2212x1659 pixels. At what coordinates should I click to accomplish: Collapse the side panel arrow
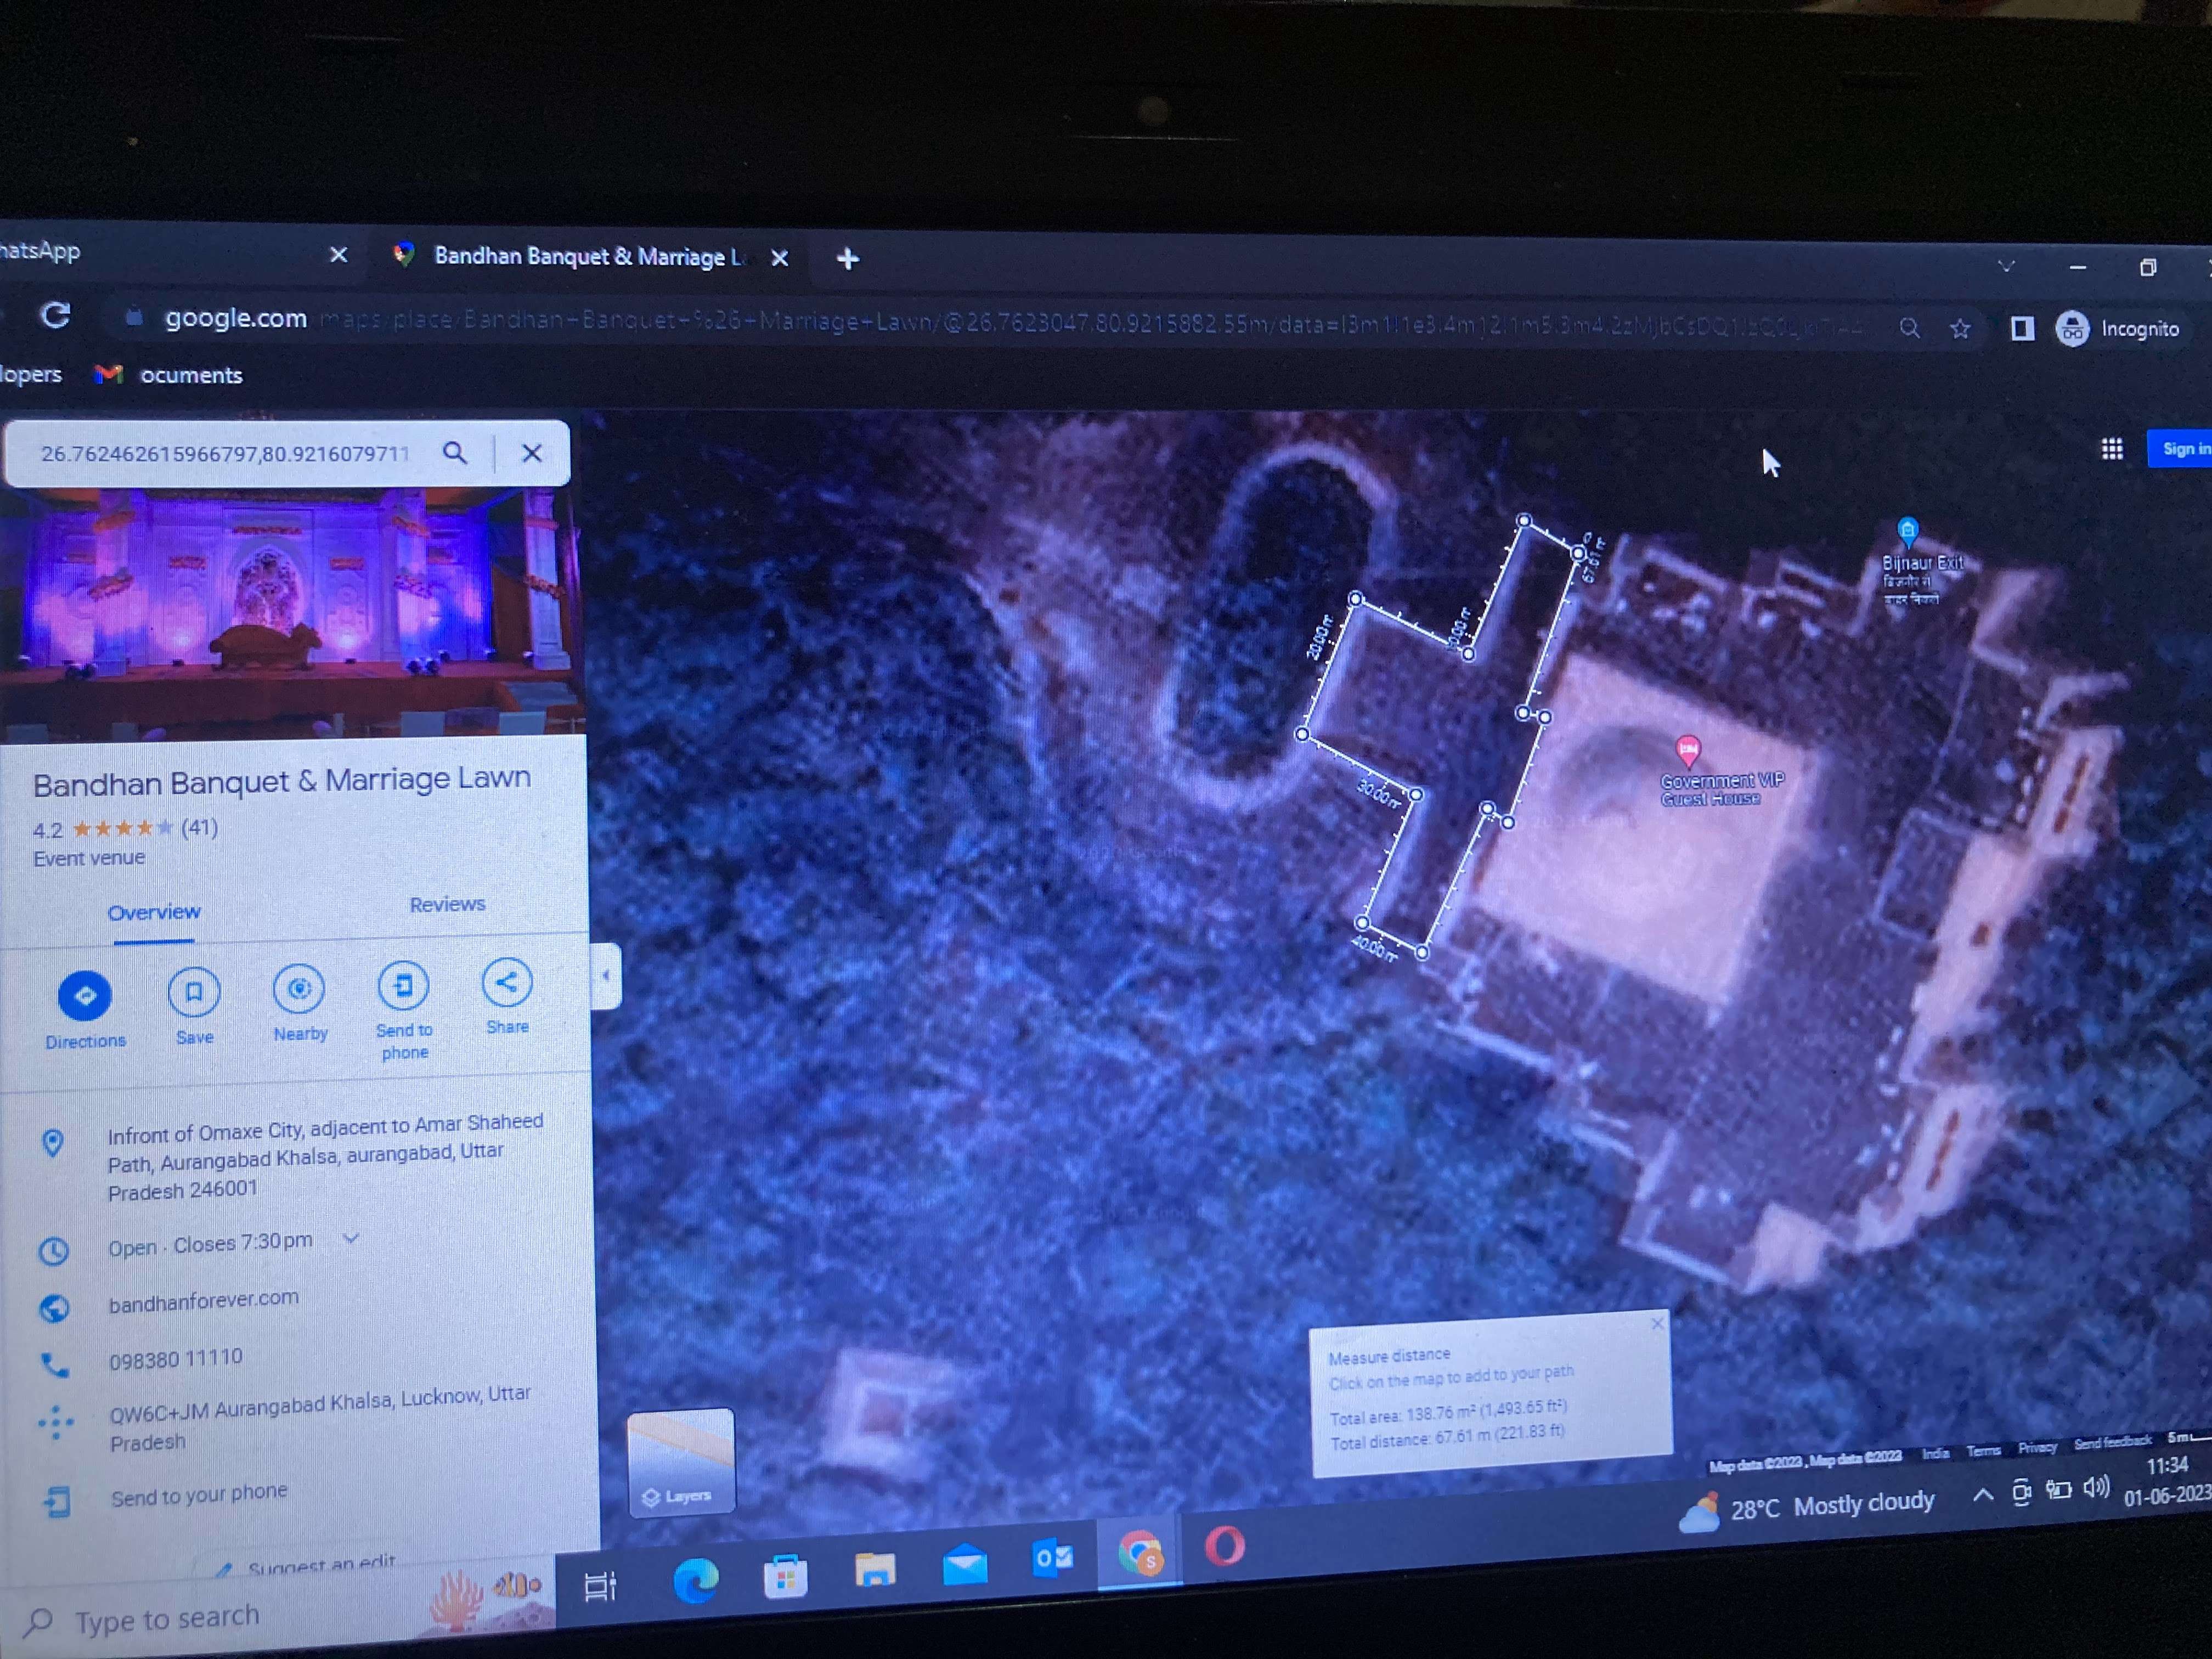coord(606,975)
